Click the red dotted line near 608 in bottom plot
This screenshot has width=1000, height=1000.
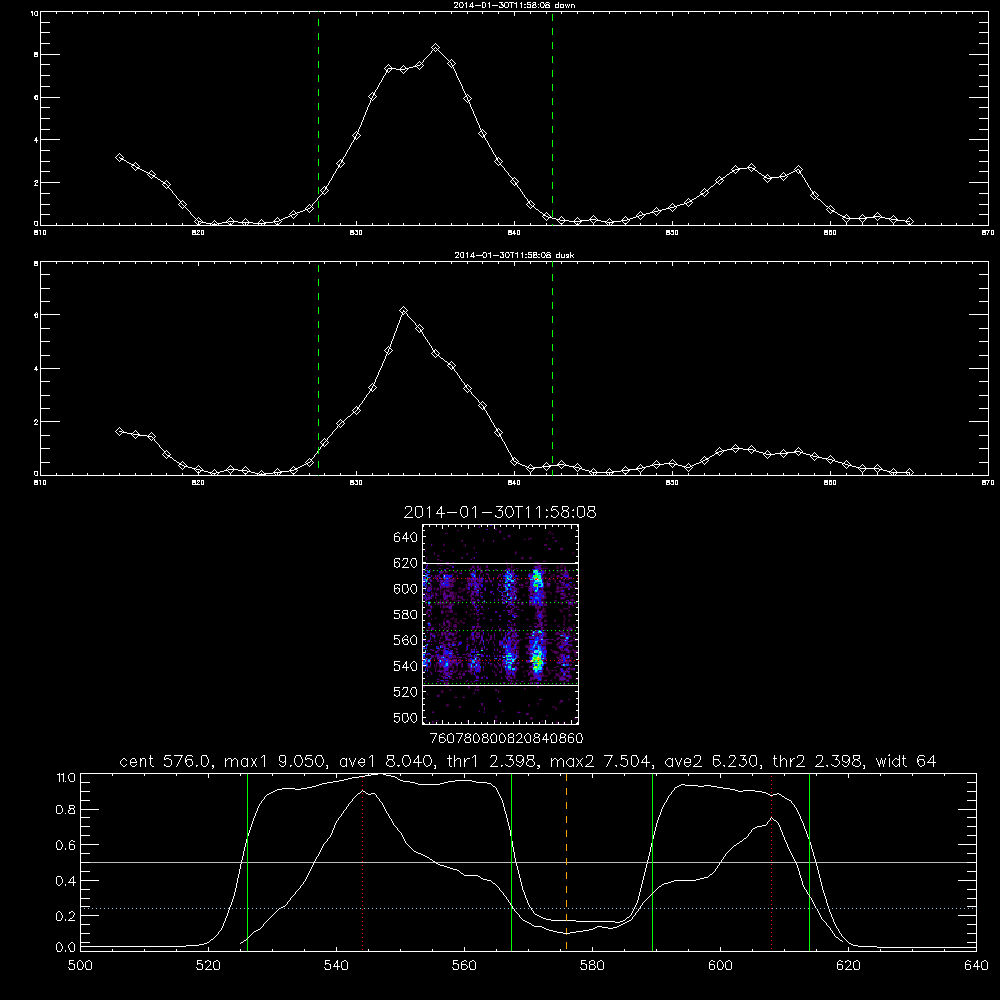click(772, 862)
